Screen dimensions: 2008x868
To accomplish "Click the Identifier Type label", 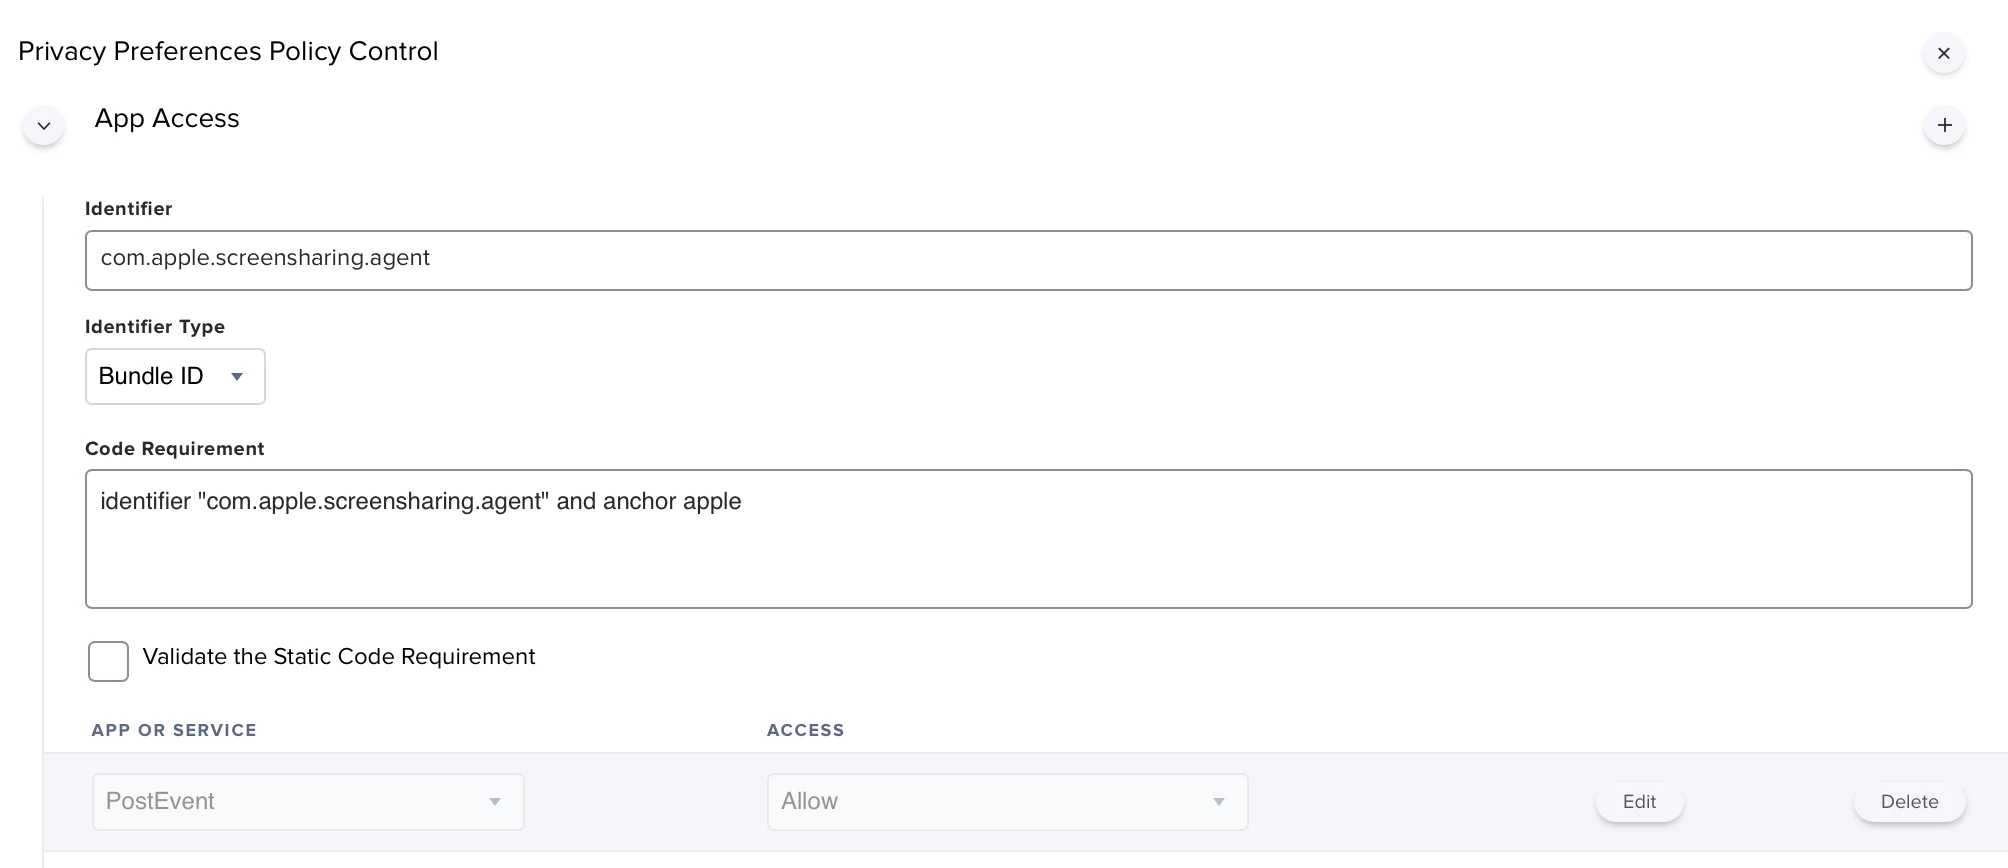I will [x=155, y=327].
